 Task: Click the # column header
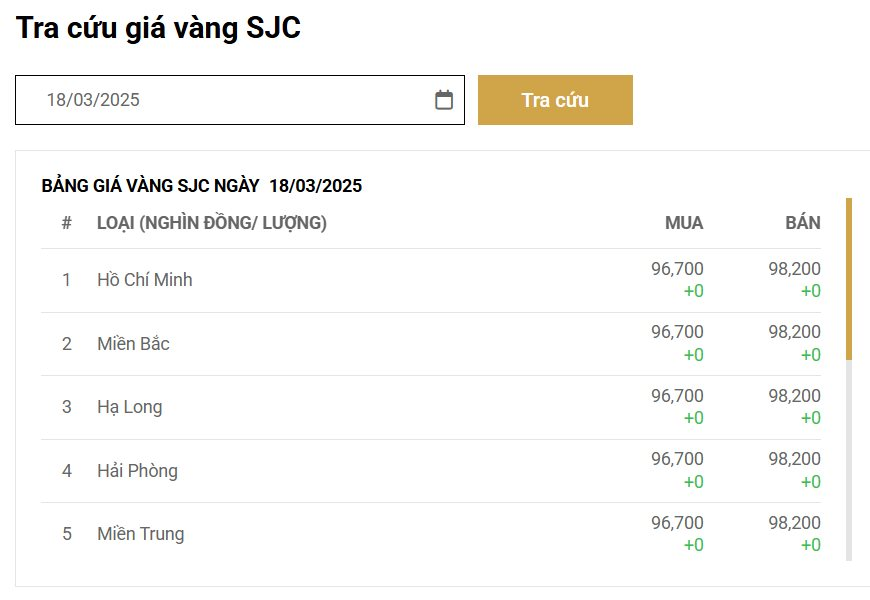(x=66, y=223)
